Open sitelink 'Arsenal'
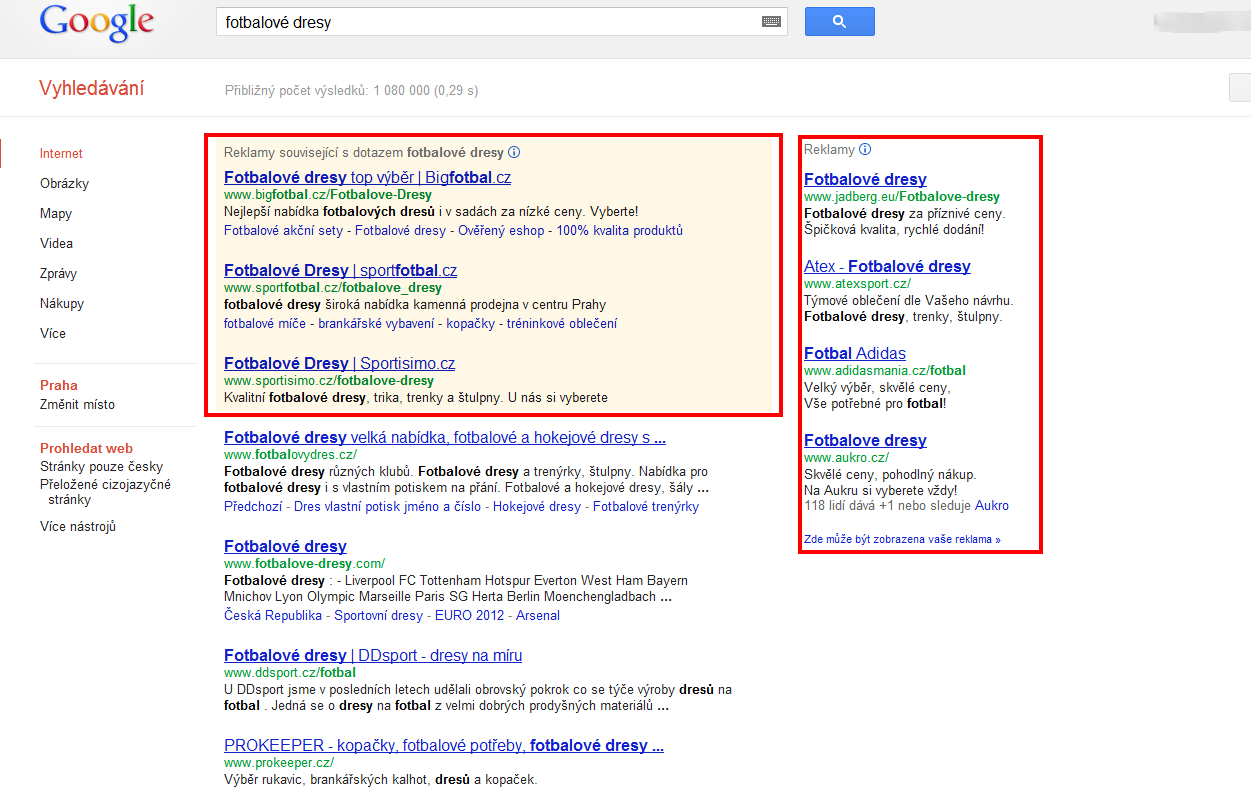 click(x=538, y=616)
